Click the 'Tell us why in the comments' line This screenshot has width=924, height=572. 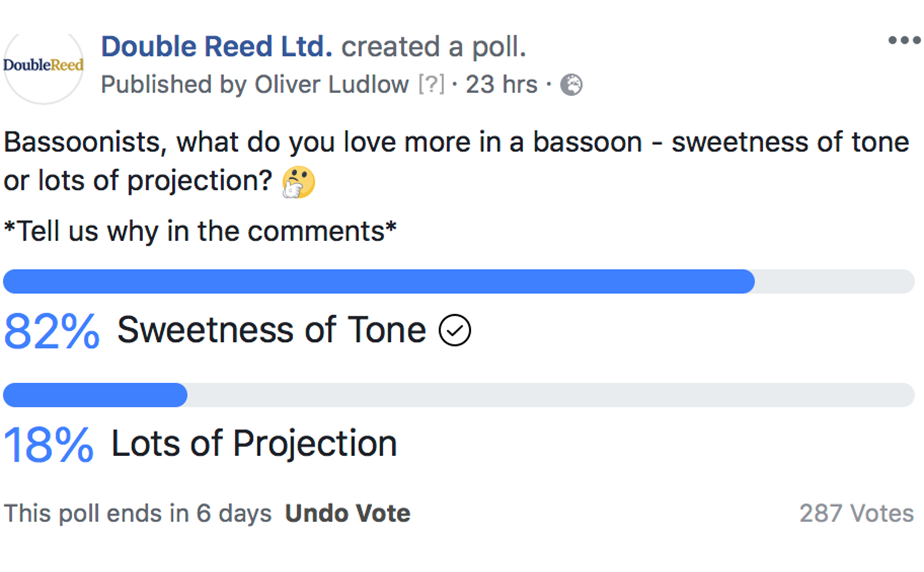coord(200,231)
